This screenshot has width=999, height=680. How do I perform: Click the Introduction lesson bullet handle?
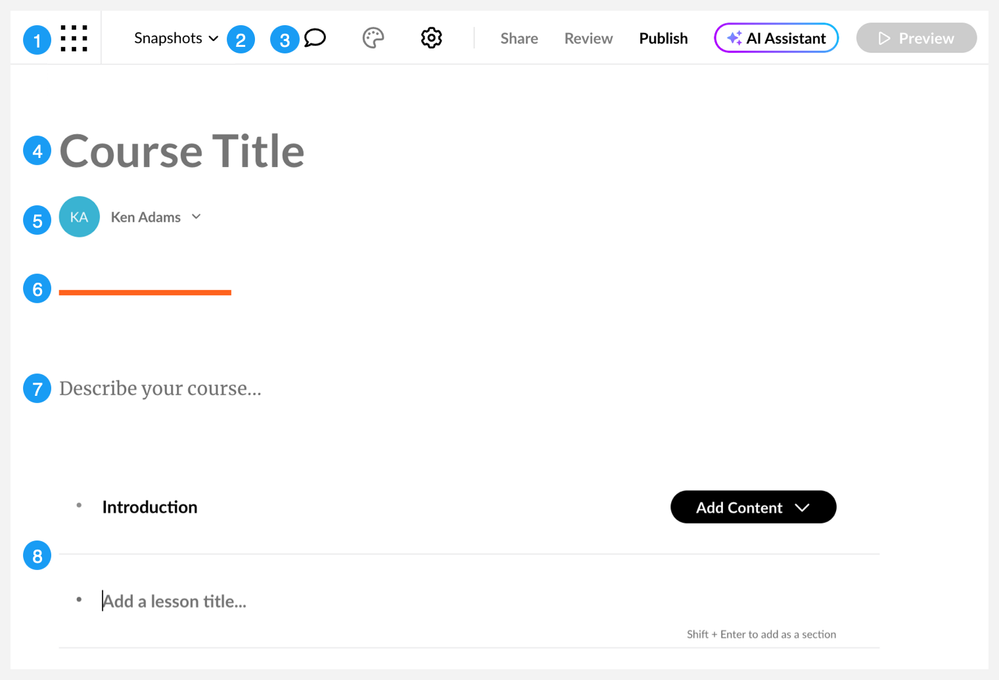coord(79,506)
